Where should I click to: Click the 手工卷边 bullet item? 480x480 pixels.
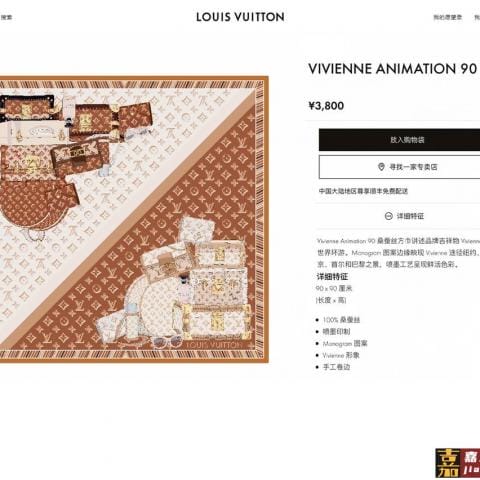click(336, 367)
